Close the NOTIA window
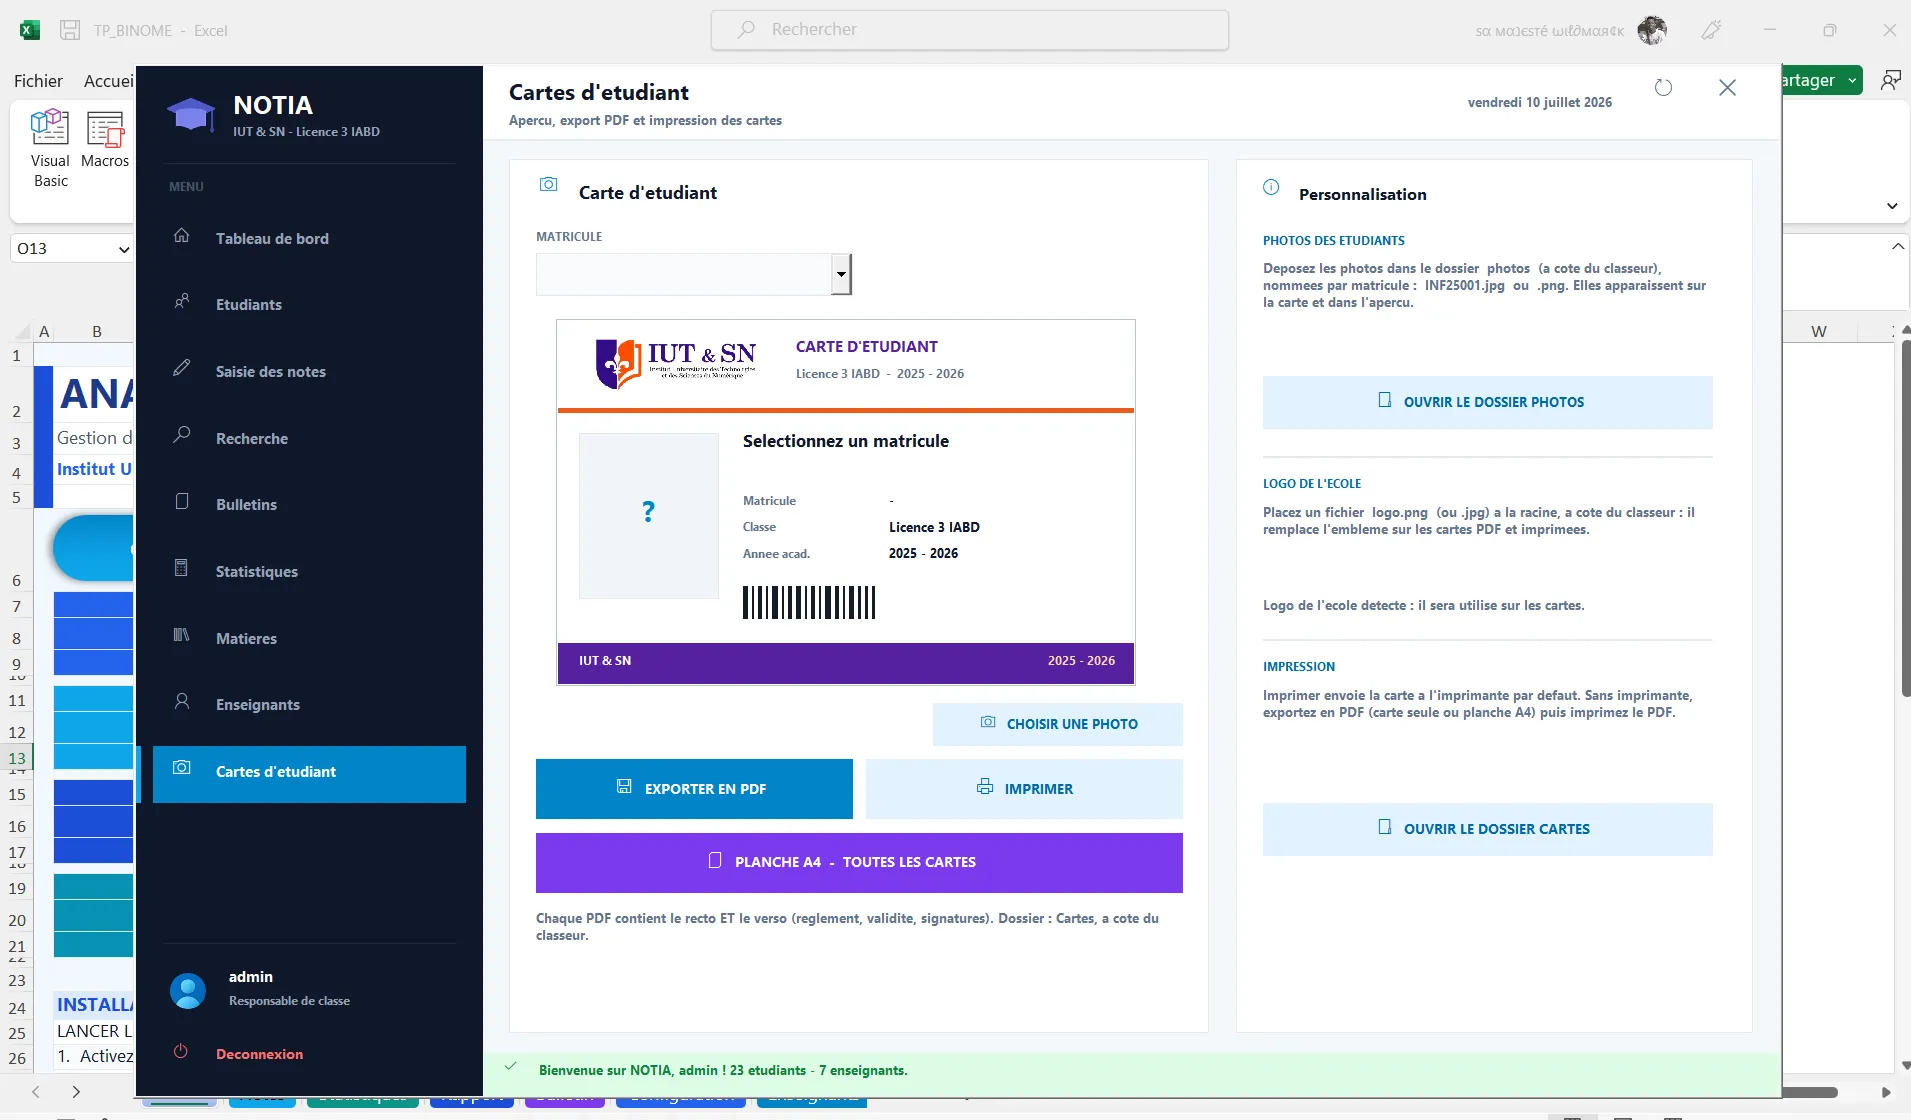 pyautogui.click(x=1727, y=88)
